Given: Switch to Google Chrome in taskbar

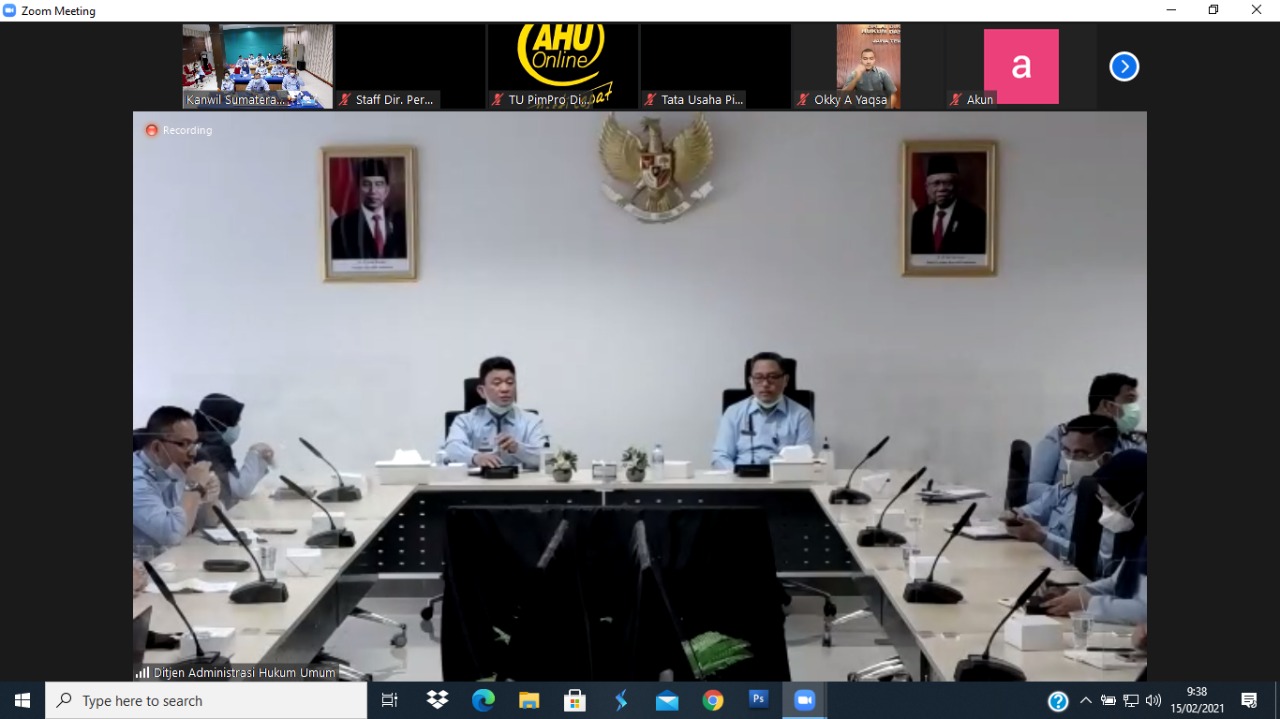Looking at the screenshot, I should 713,701.
